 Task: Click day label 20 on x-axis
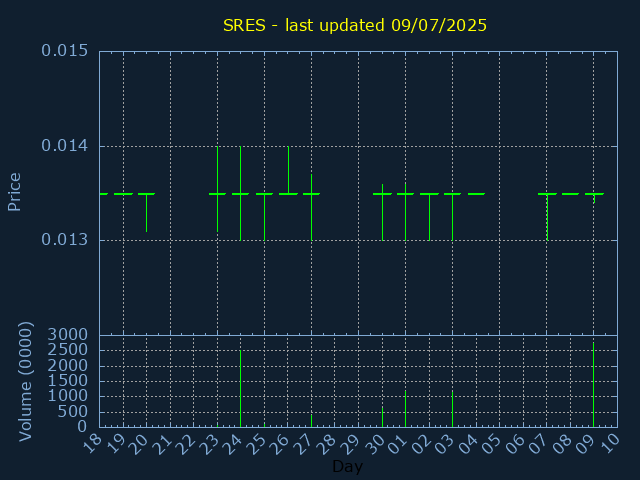139,444
